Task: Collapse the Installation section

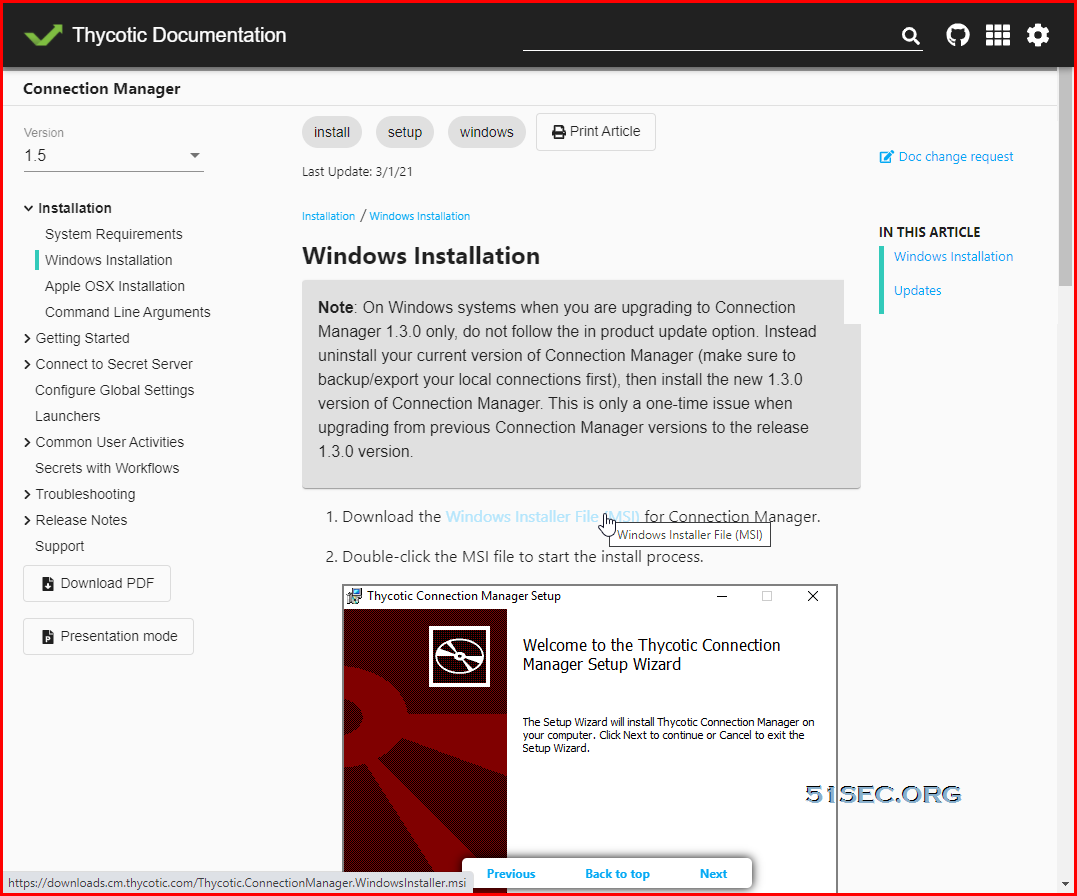Action: pos(28,208)
